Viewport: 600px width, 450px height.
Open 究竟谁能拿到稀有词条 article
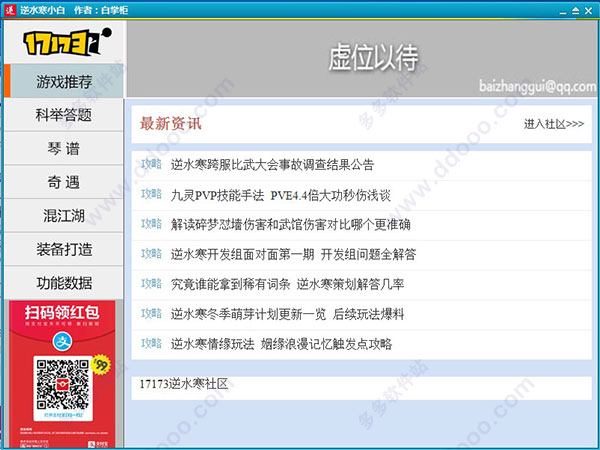click(287, 284)
